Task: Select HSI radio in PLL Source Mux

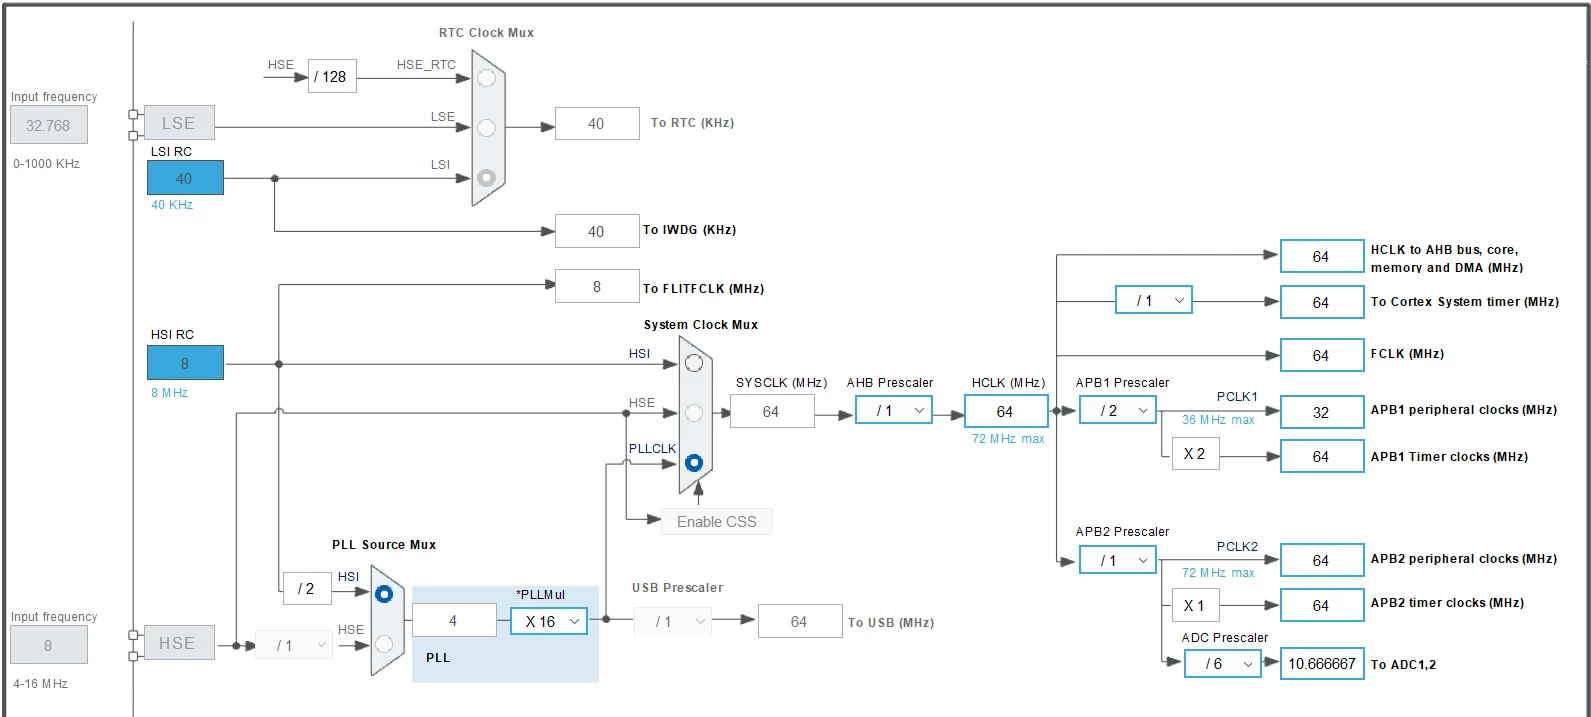Action: (384, 594)
